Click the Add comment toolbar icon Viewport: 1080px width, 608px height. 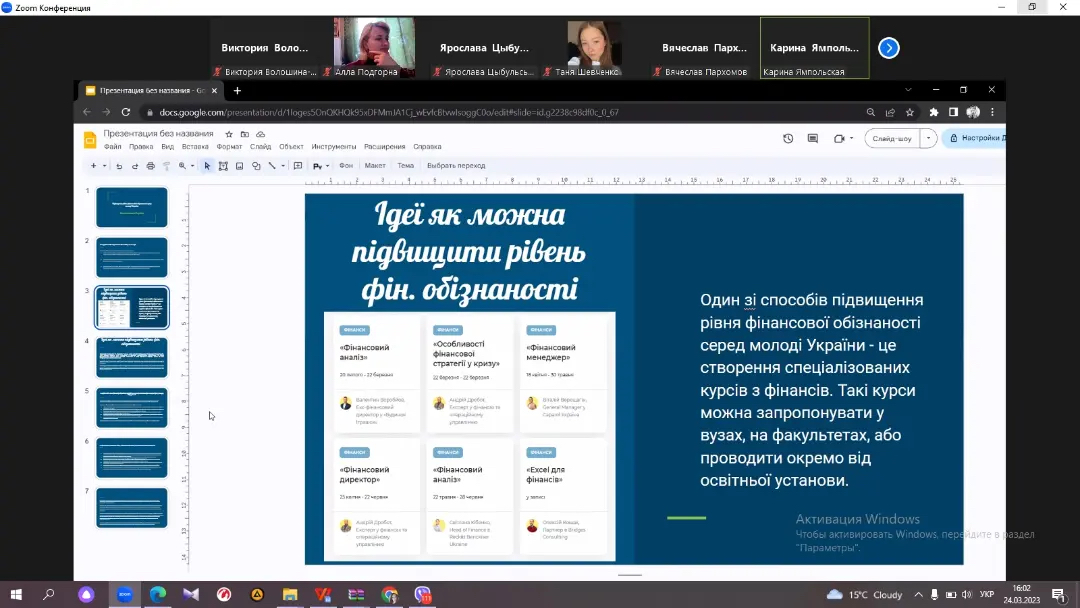(297, 166)
